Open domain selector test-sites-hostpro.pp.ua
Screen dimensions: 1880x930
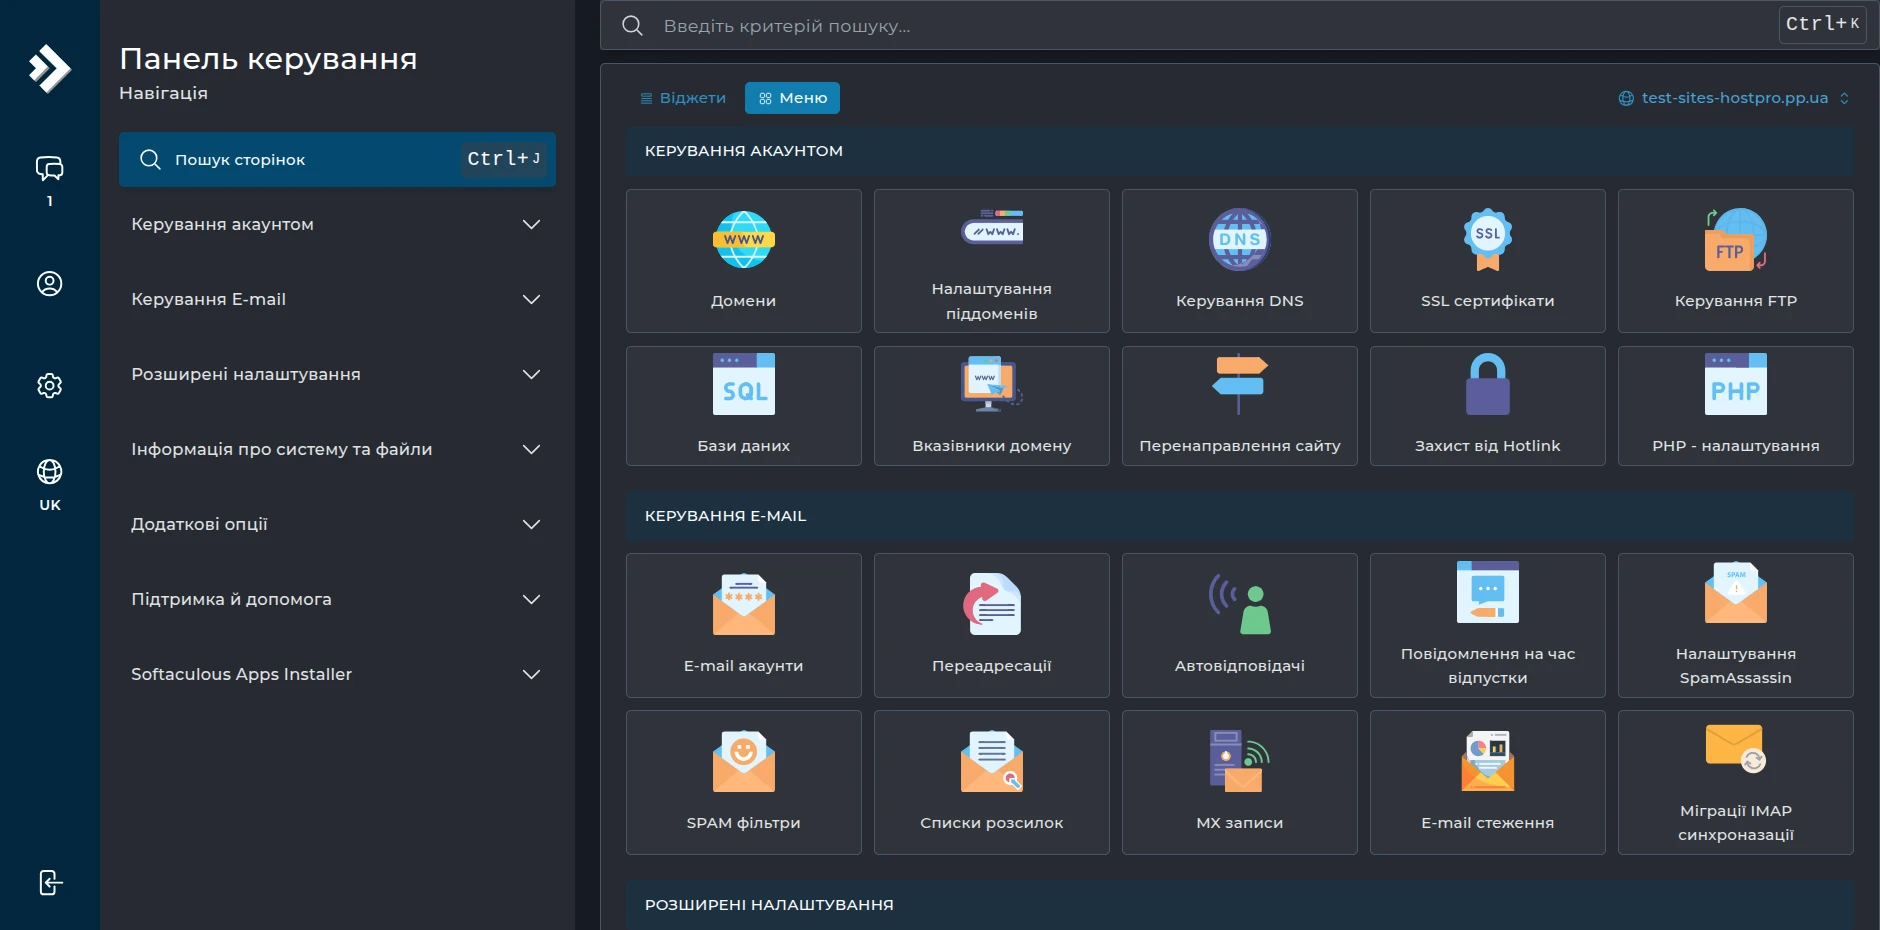(1734, 98)
